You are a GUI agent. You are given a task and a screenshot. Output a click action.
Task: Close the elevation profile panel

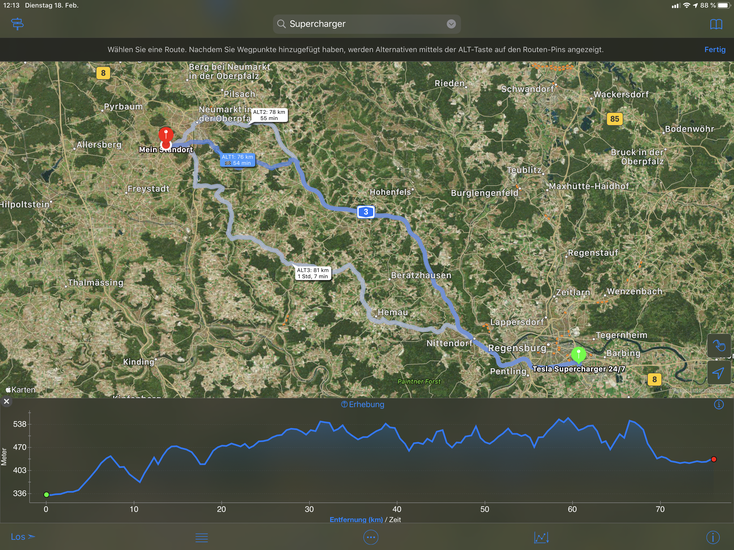[x=7, y=402]
